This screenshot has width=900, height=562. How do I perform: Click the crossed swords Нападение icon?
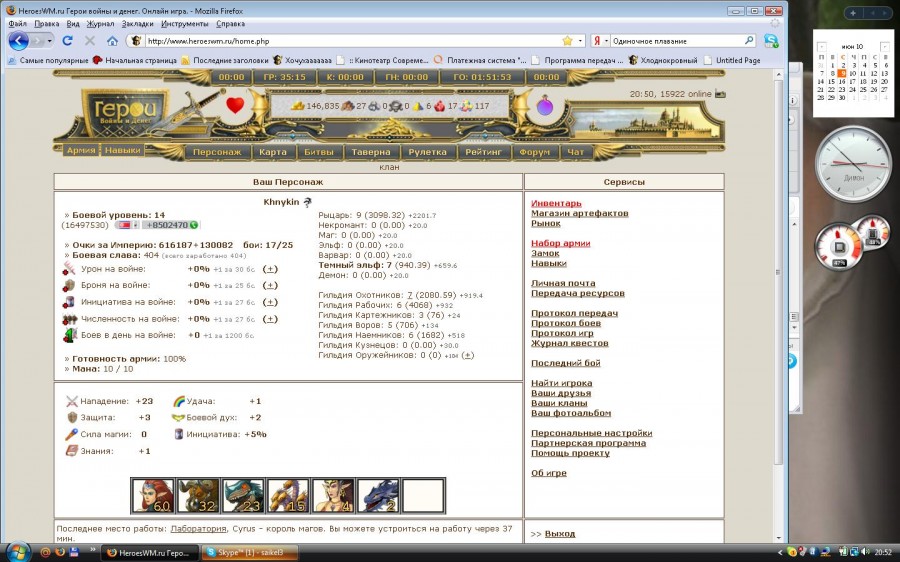click(72, 401)
